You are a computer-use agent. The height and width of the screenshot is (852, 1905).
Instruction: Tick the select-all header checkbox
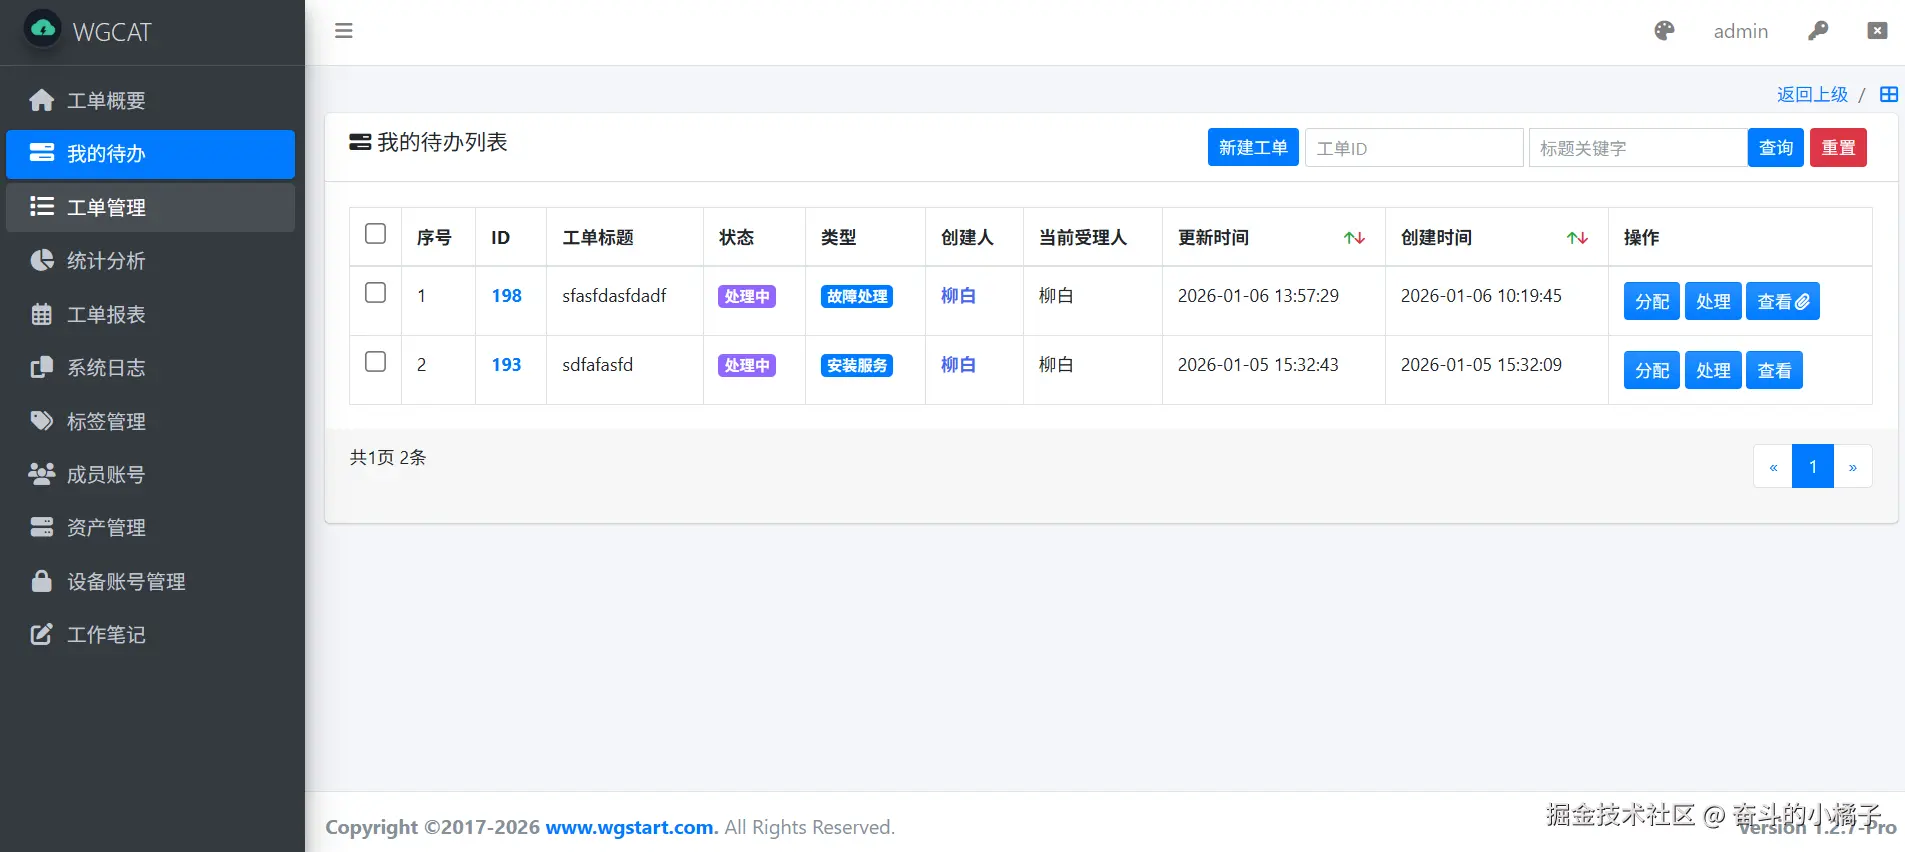point(375,233)
